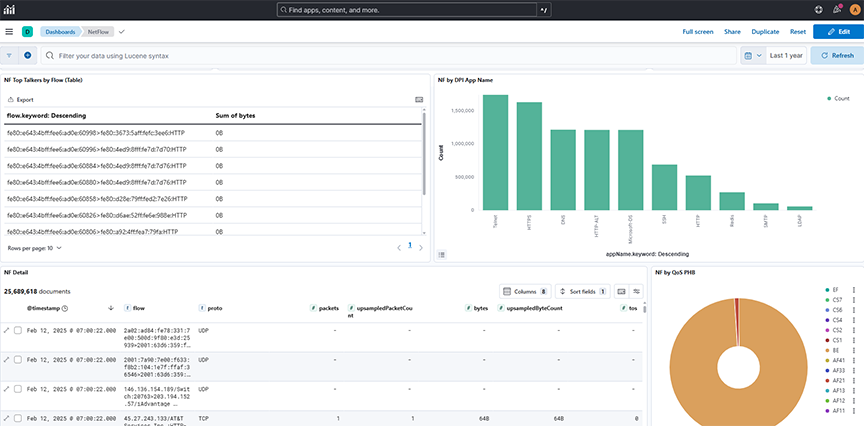Open the filter options funnel icon

10,55
